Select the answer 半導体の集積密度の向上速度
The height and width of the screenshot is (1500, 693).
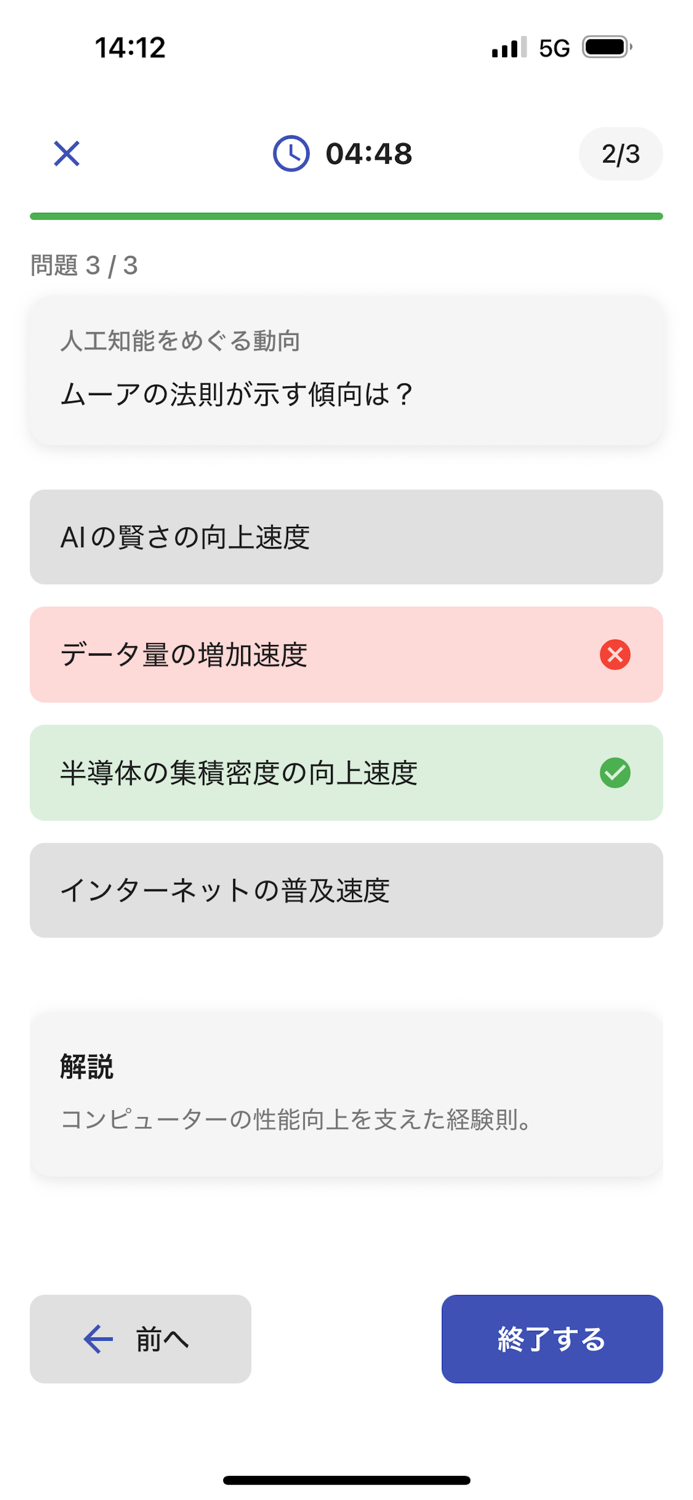click(x=346, y=773)
